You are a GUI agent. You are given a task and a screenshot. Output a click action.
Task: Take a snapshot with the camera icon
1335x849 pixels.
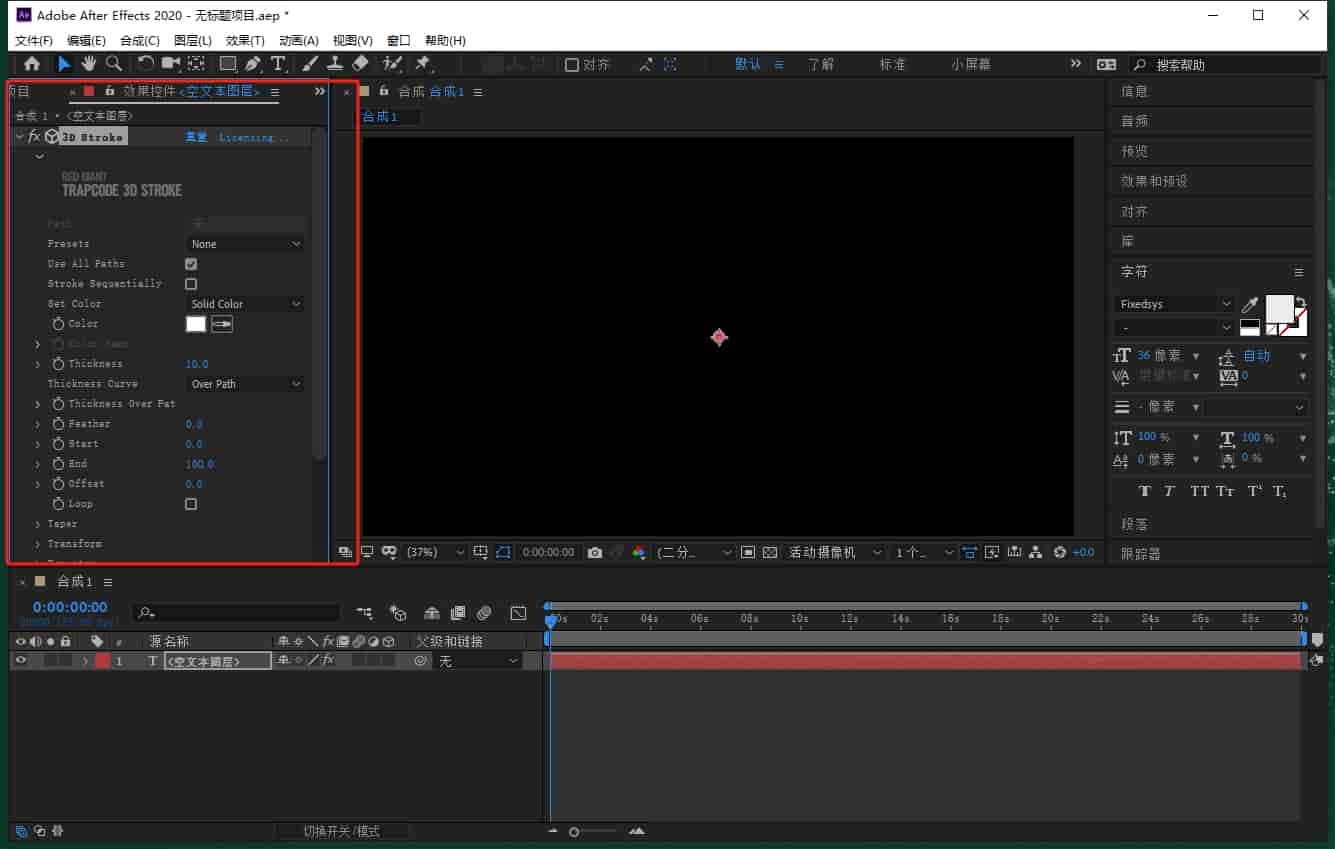pyautogui.click(x=595, y=552)
